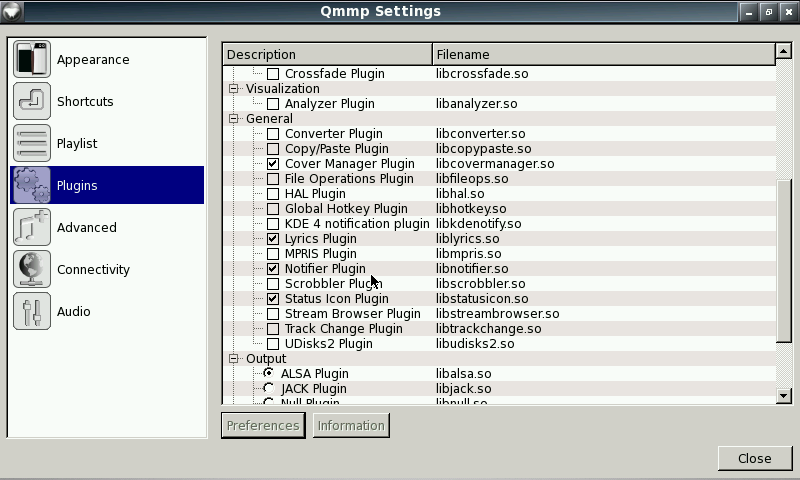Open the Connectivity settings section

107,269
